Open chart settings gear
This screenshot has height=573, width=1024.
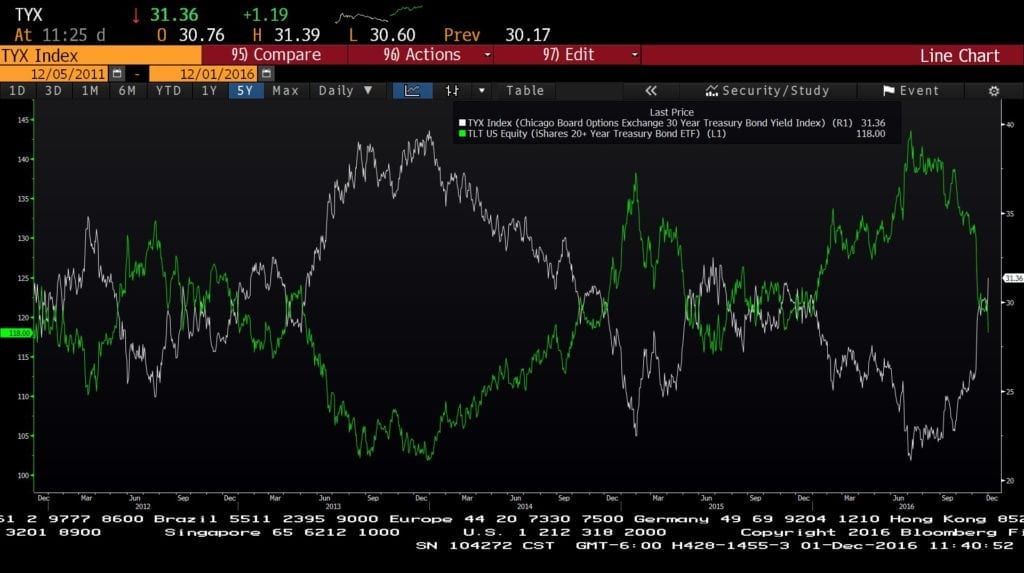tap(994, 91)
